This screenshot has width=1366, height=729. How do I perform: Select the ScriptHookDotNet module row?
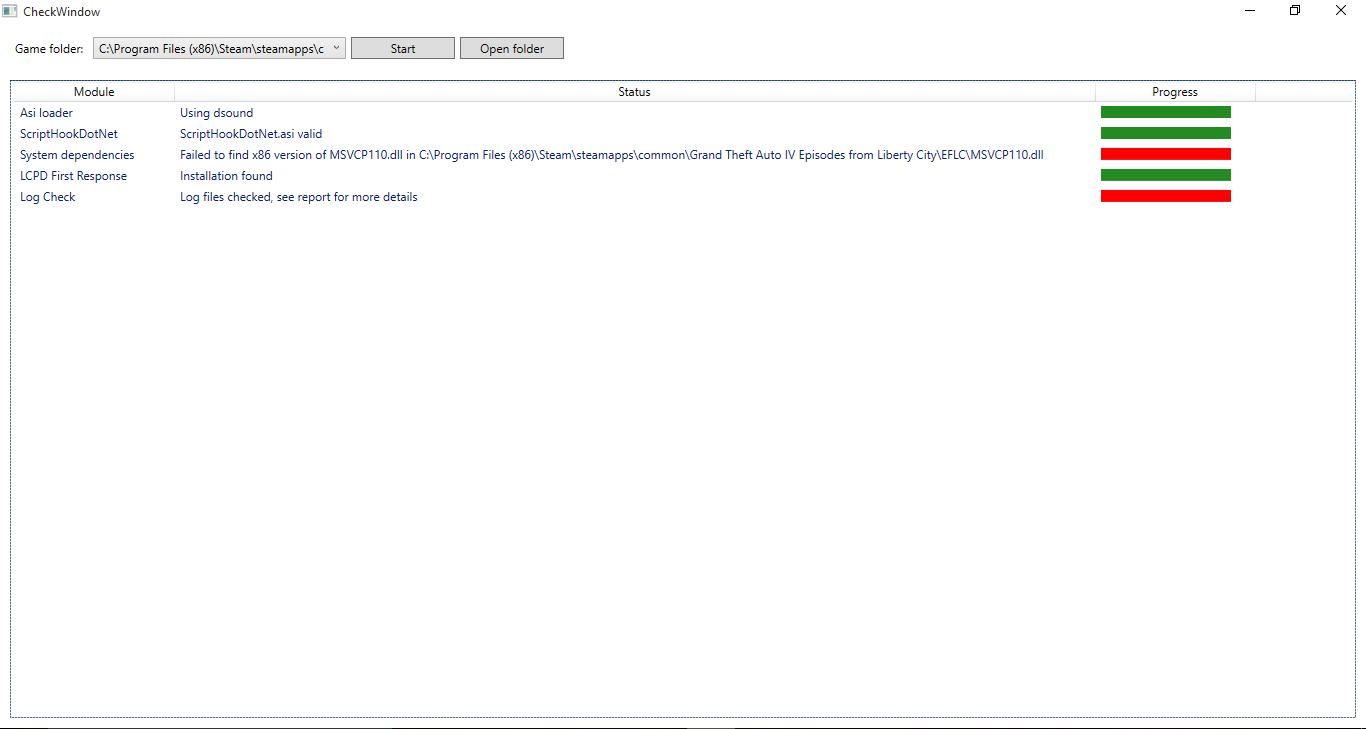tap(683, 133)
